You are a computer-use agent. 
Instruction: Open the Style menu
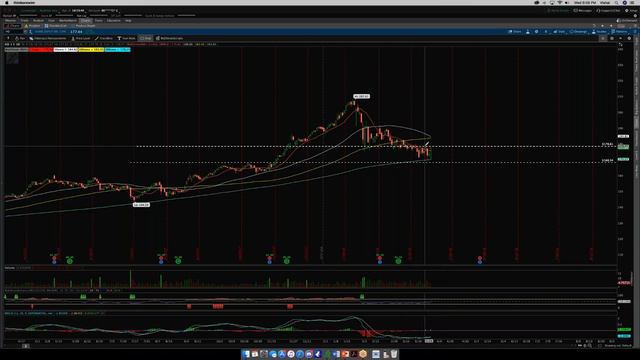559,31
